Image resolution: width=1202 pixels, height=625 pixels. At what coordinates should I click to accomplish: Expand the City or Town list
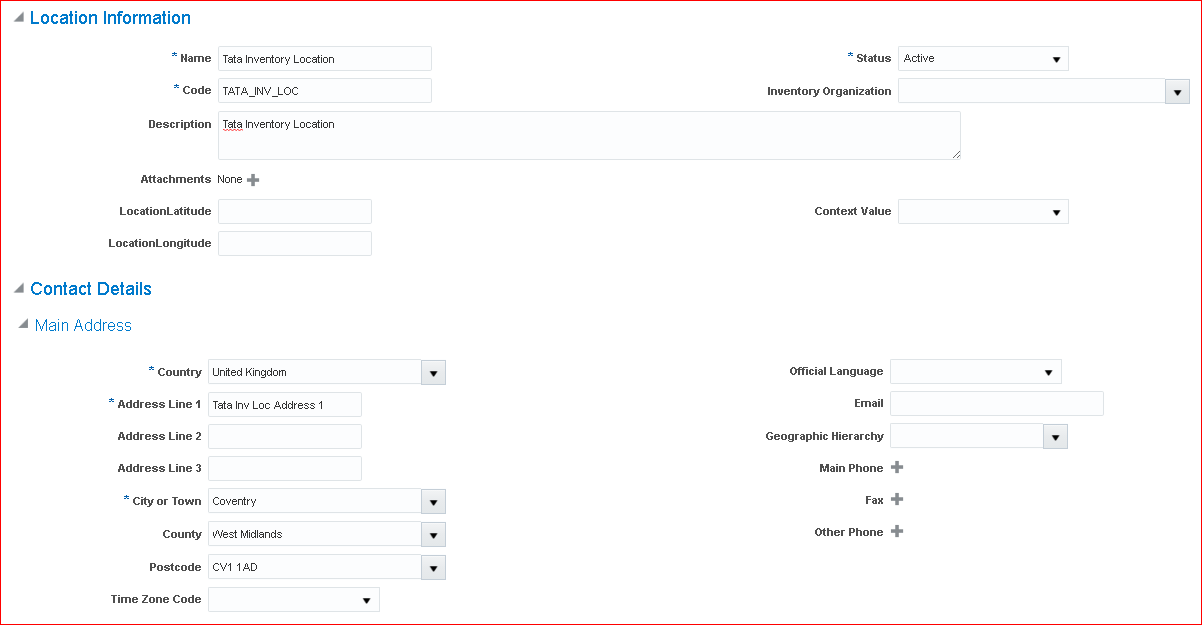433,502
